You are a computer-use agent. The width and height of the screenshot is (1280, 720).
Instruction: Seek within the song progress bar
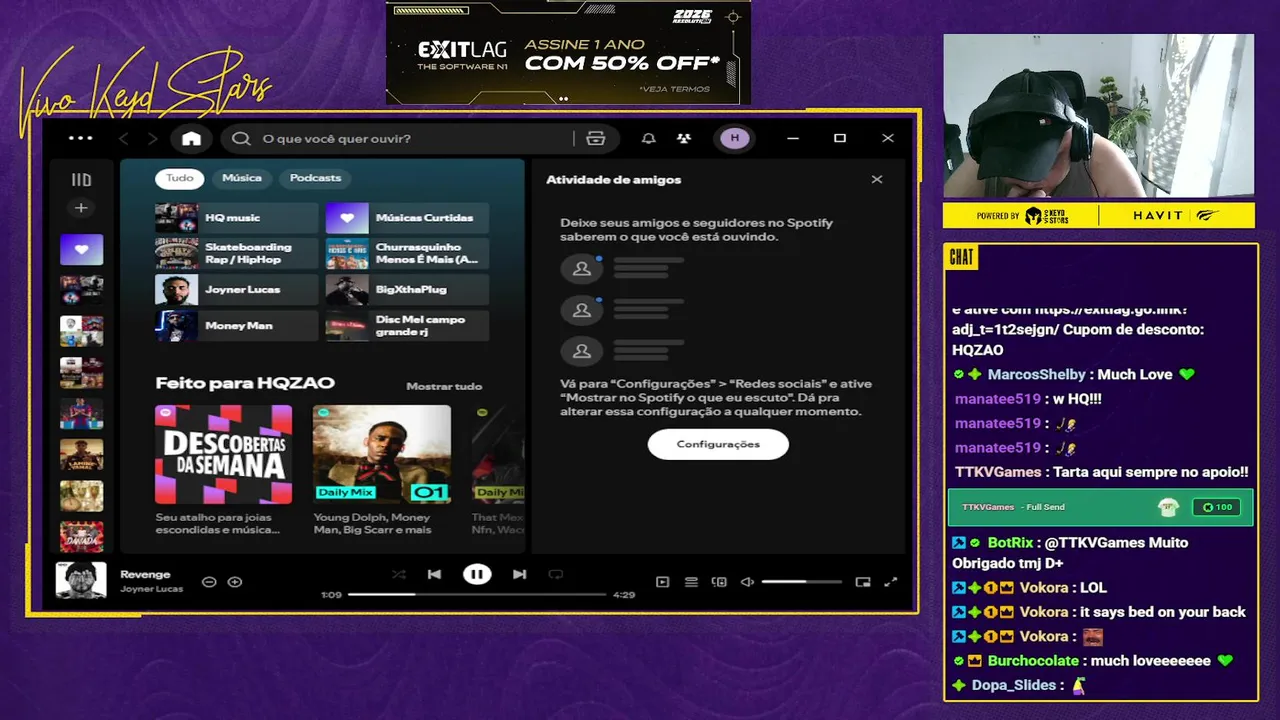coord(477,594)
